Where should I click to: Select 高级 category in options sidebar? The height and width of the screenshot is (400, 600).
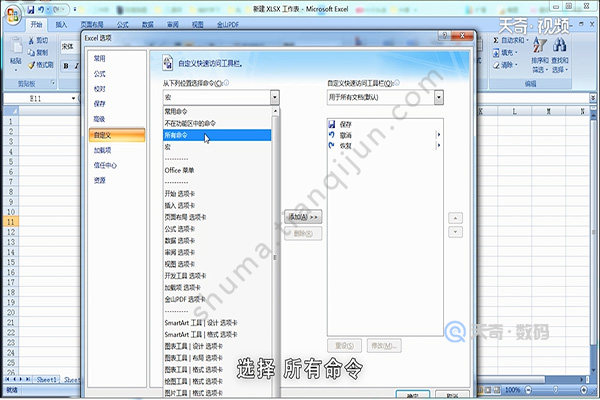[x=117, y=119]
